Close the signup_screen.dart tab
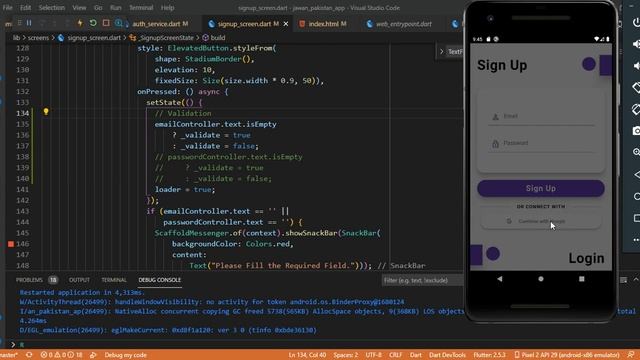 click(286, 24)
